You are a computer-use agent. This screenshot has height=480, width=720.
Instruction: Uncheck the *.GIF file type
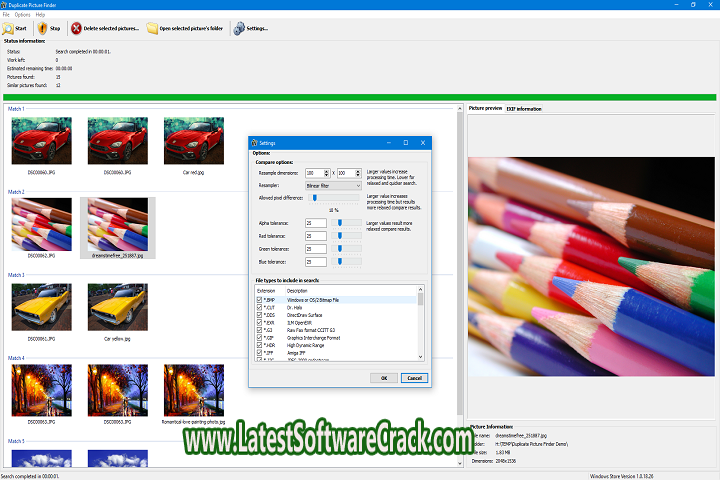(x=259, y=338)
